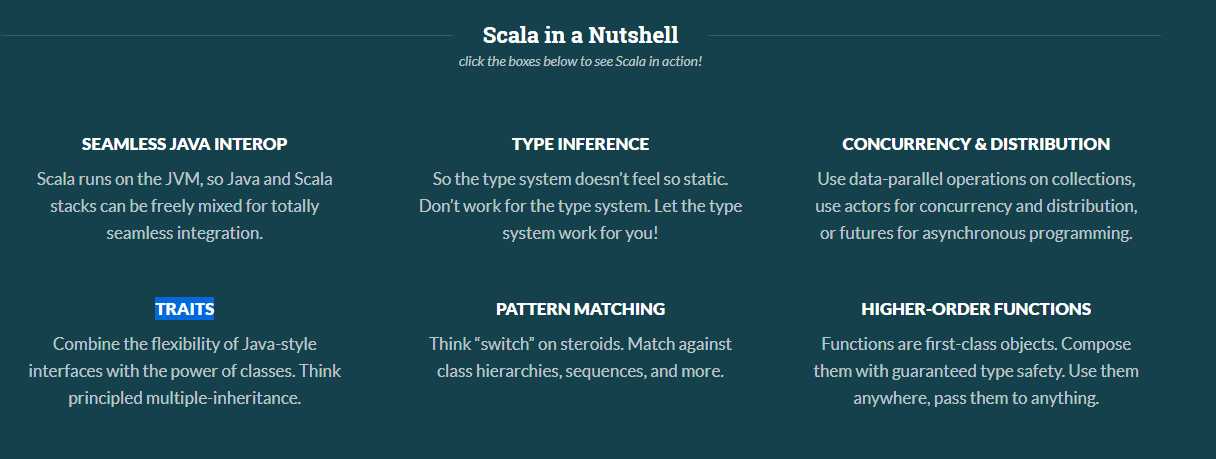This screenshot has width=1216, height=459.
Task: Click the class hierarchies, sequences line
Action: click(x=580, y=371)
